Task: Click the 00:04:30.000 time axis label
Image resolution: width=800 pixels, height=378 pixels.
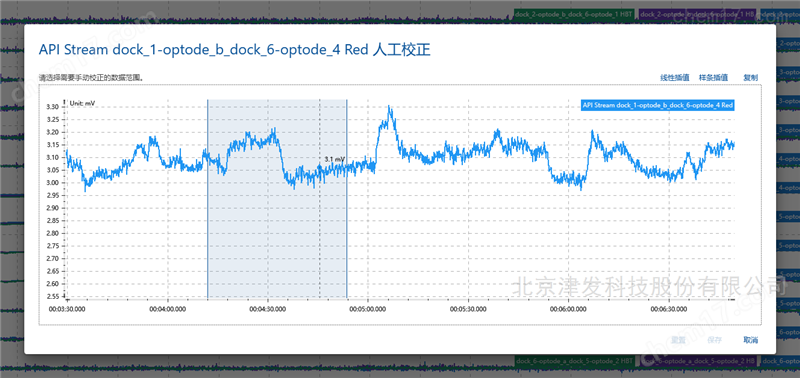Action: tap(267, 309)
